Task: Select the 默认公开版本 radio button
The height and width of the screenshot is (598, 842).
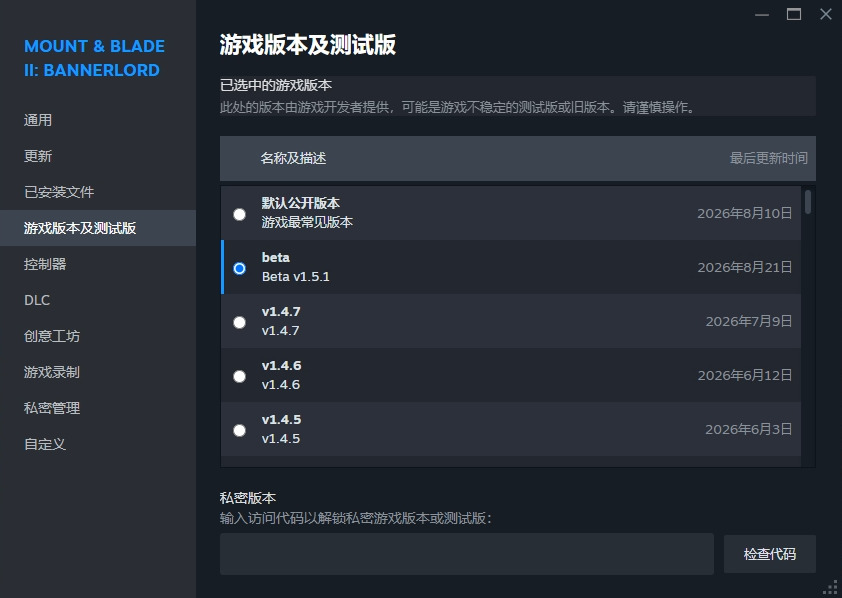Action: 239,214
